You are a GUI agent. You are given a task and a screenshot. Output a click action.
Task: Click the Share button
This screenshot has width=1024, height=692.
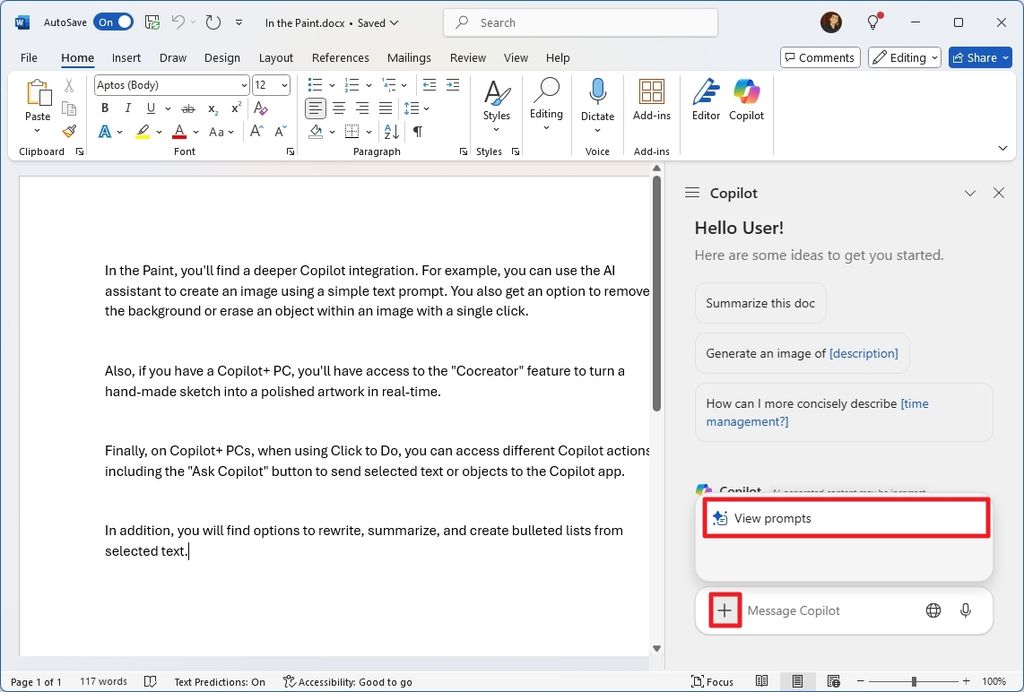point(980,57)
